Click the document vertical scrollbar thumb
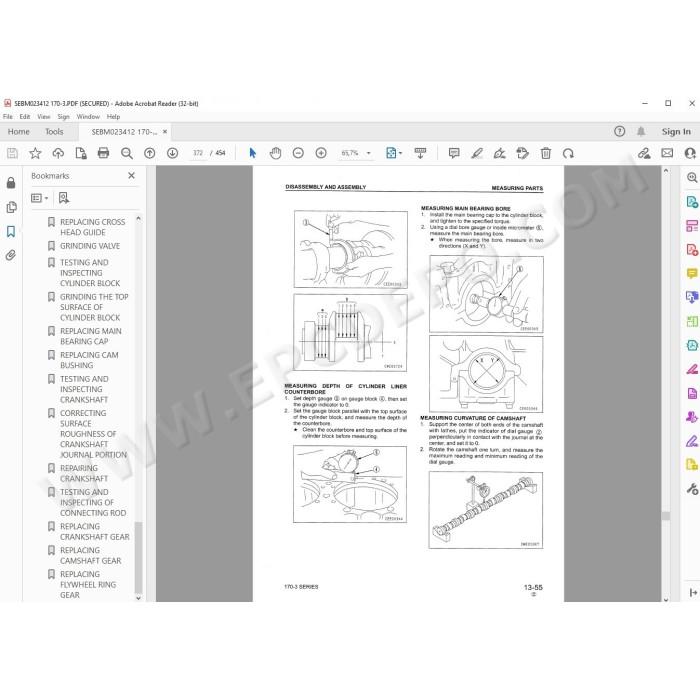The height and width of the screenshot is (700, 700). pos(666,516)
